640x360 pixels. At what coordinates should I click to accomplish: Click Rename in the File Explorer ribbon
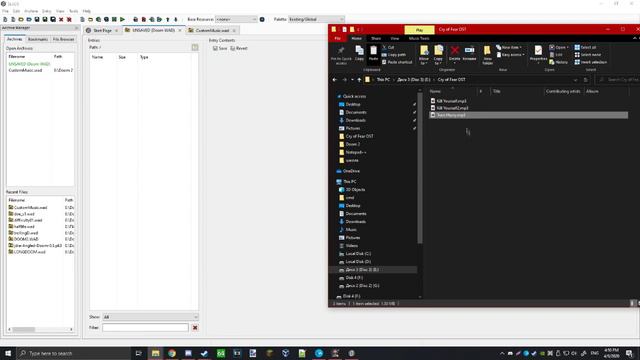pos(469,53)
